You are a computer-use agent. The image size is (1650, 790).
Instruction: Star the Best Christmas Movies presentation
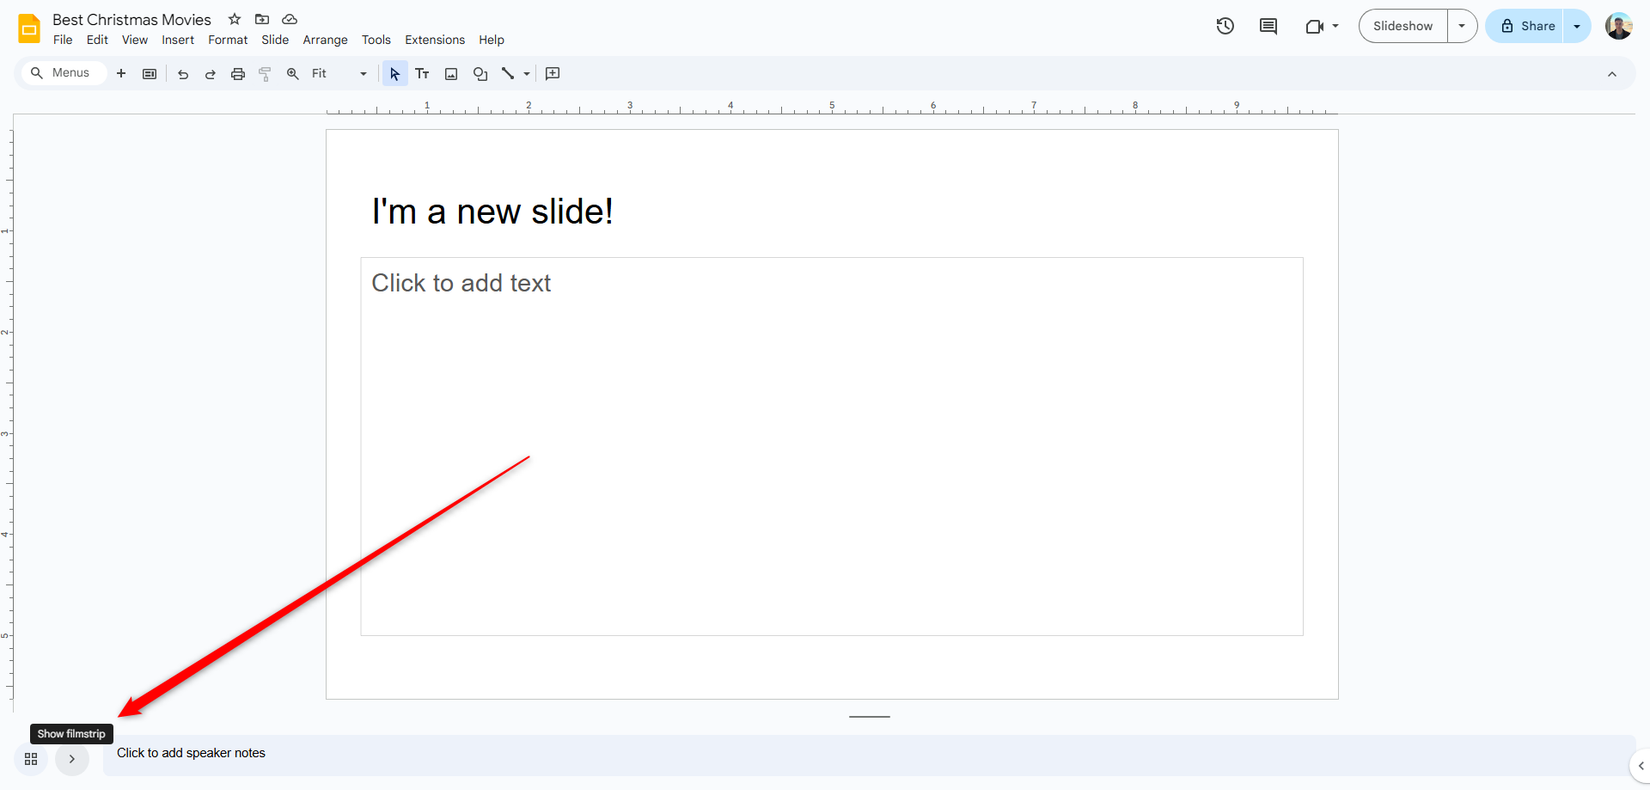[234, 19]
